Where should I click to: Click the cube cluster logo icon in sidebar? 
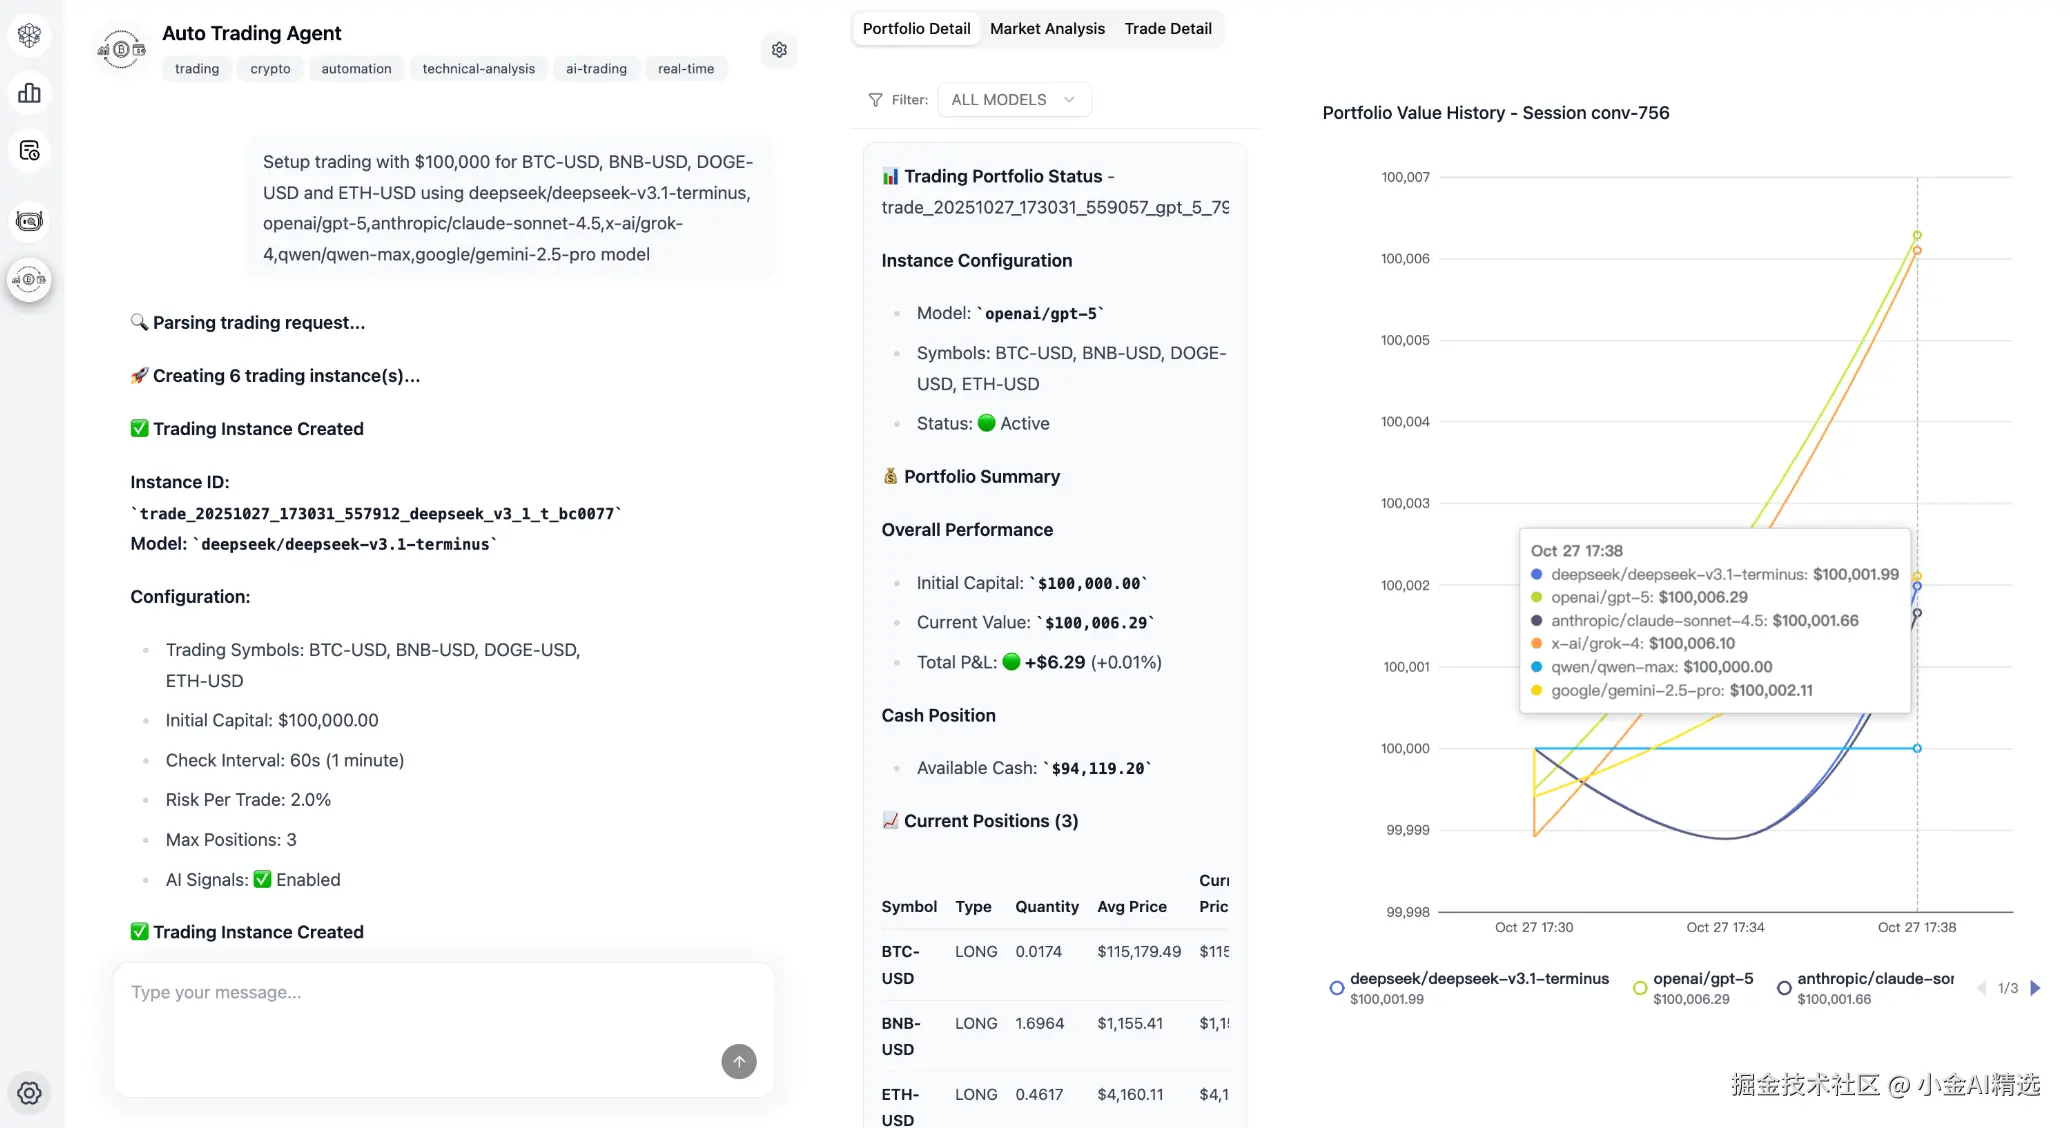click(x=30, y=36)
